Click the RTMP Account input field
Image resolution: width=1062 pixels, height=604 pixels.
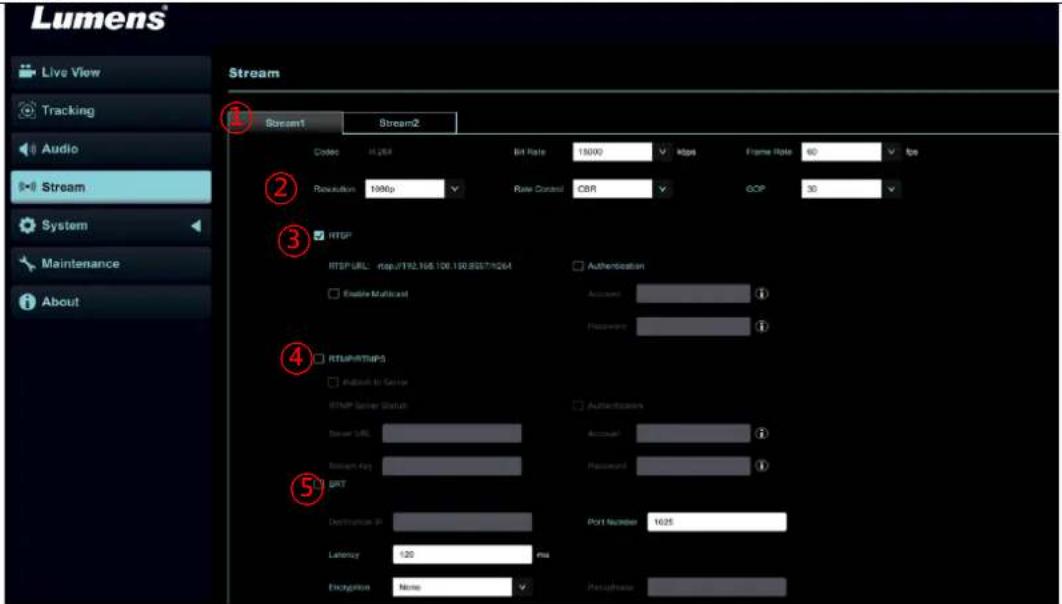coord(693,433)
